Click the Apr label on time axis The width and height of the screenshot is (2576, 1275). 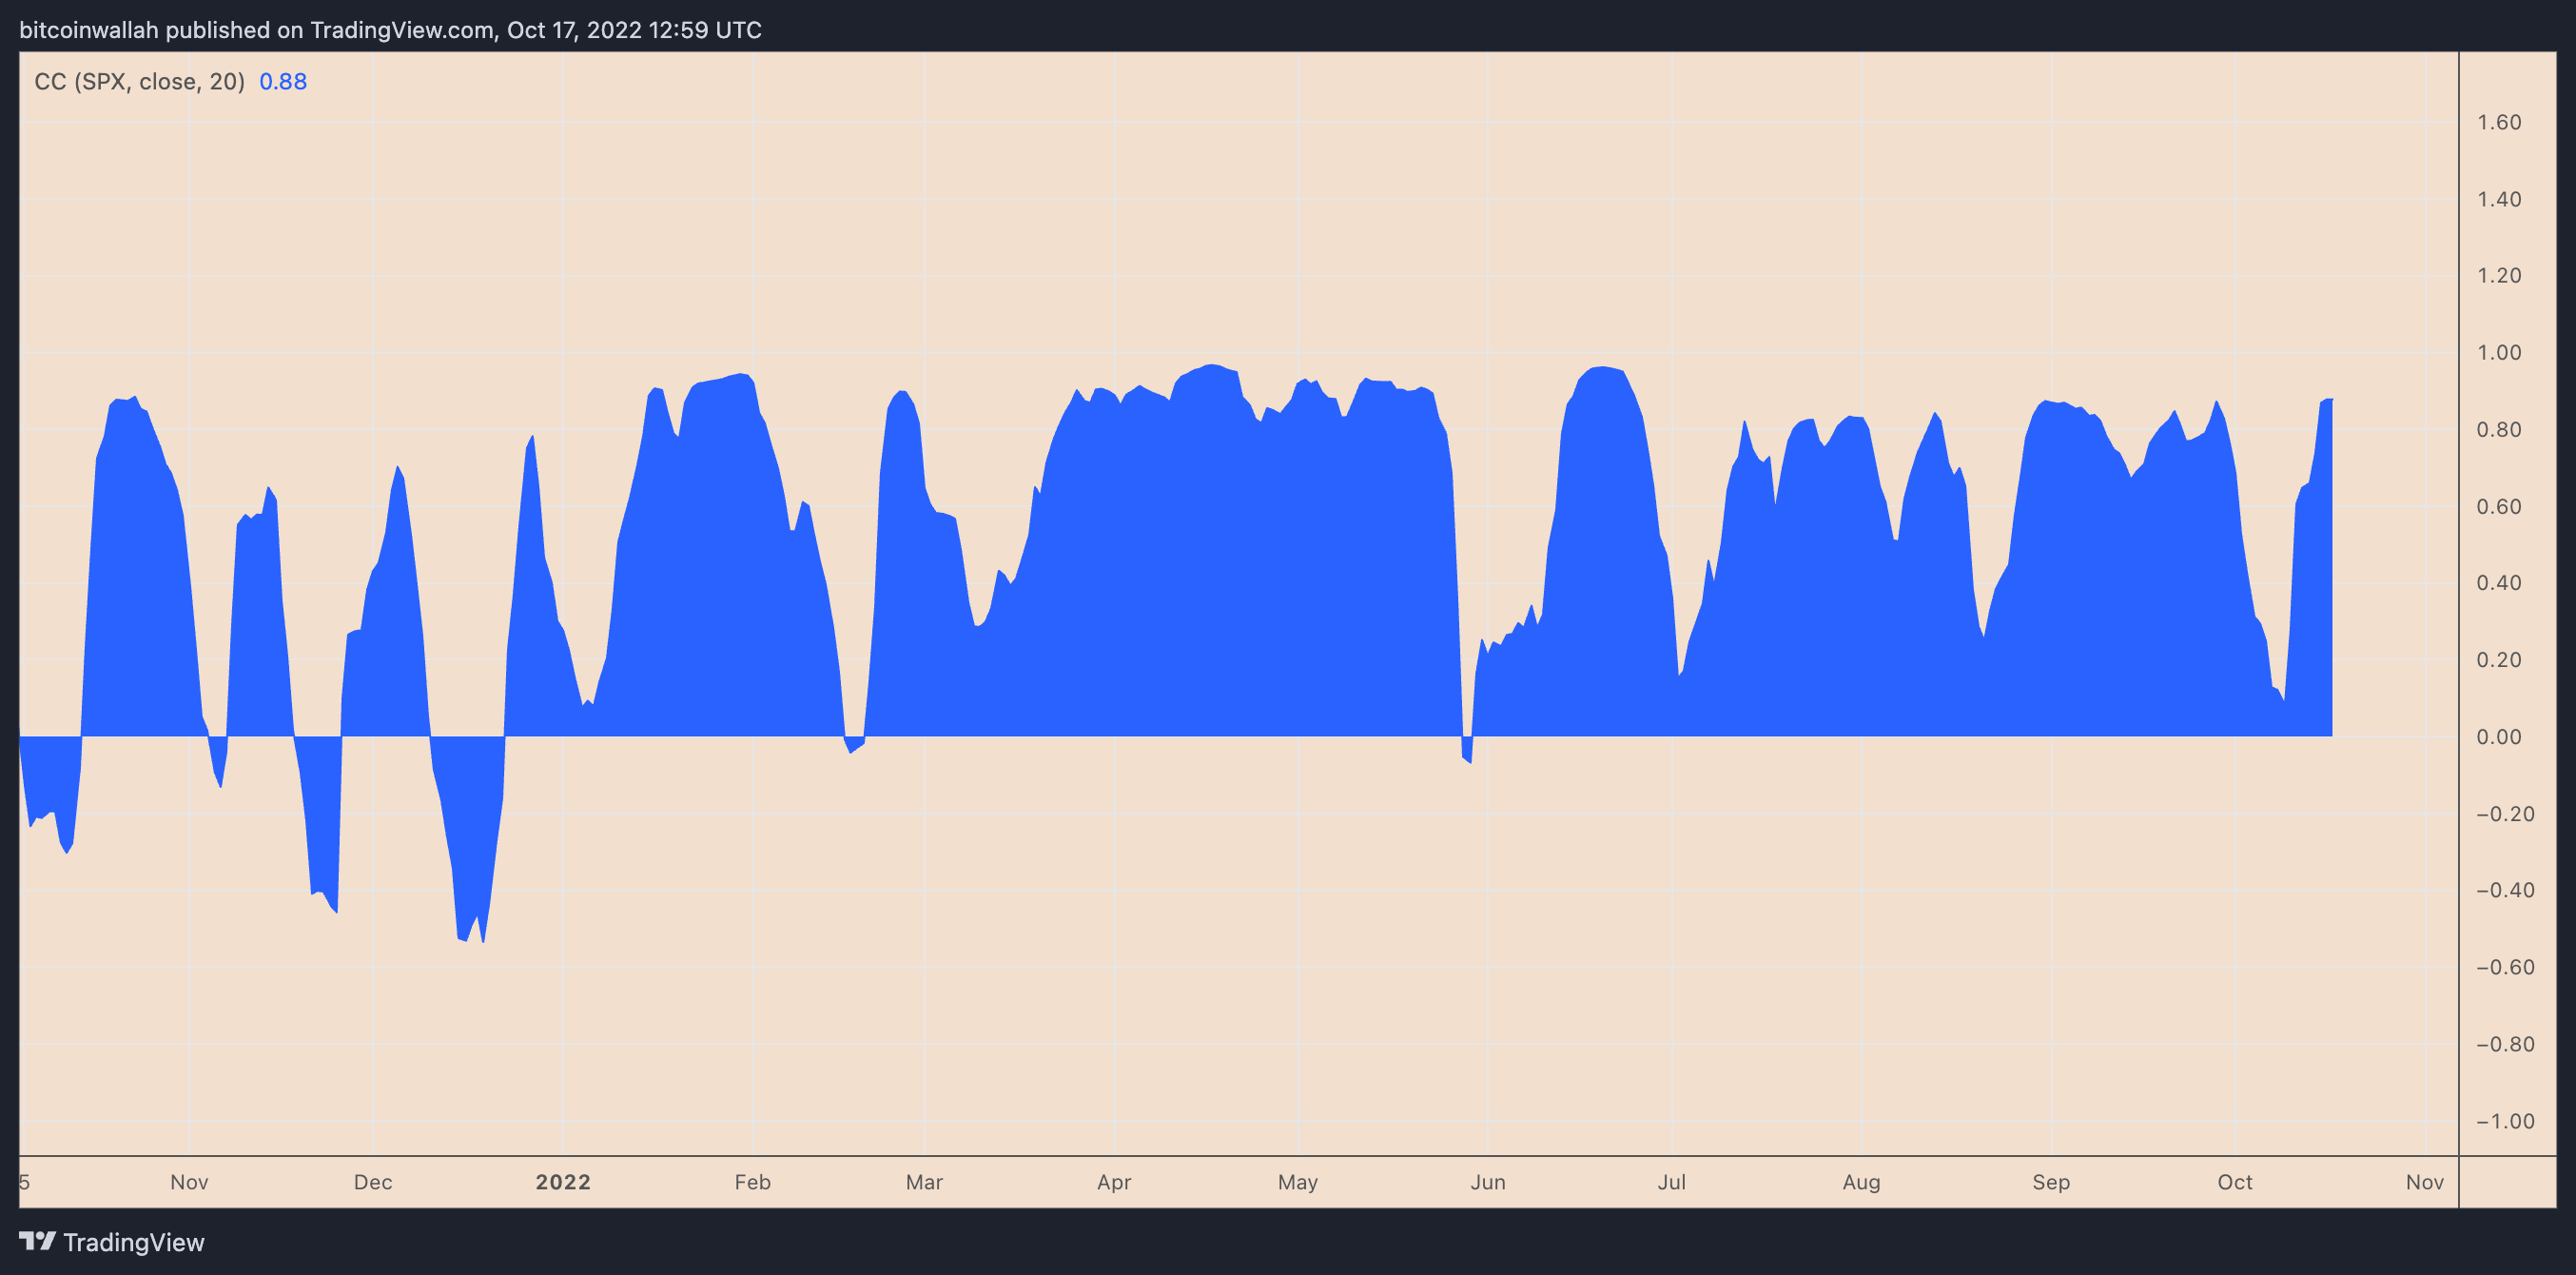1113,1182
